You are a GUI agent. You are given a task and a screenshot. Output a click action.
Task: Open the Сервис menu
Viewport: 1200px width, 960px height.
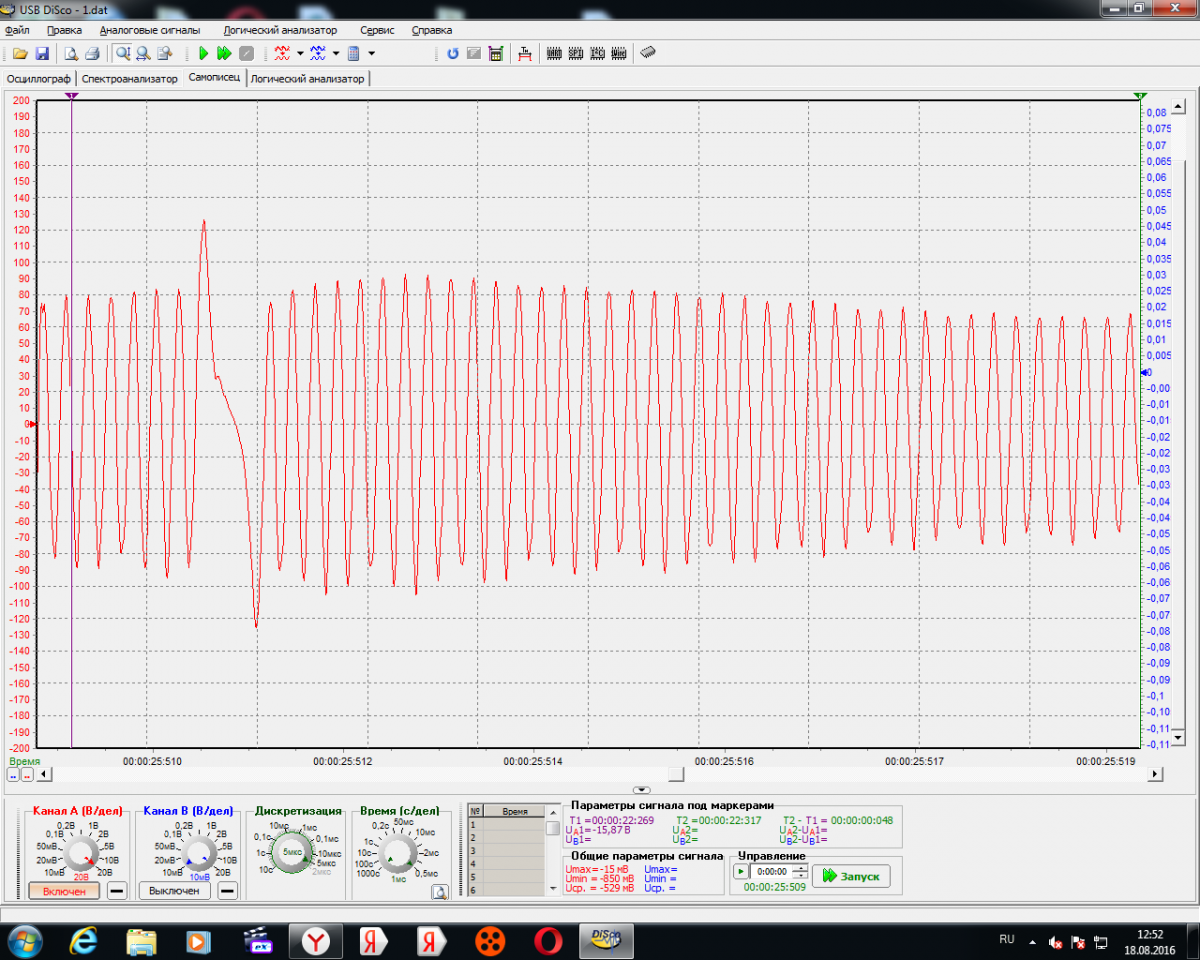point(377,30)
